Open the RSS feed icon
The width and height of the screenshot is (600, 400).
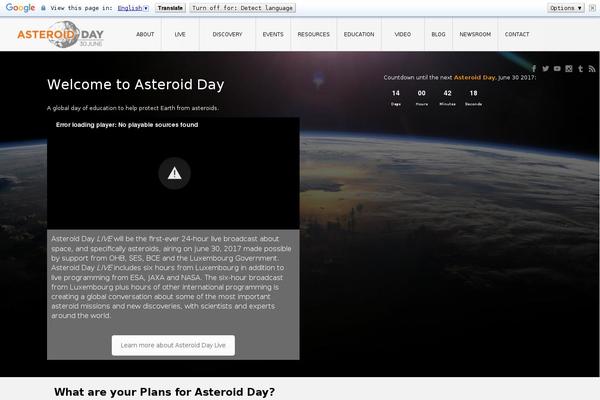pyautogui.click(x=592, y=69)
